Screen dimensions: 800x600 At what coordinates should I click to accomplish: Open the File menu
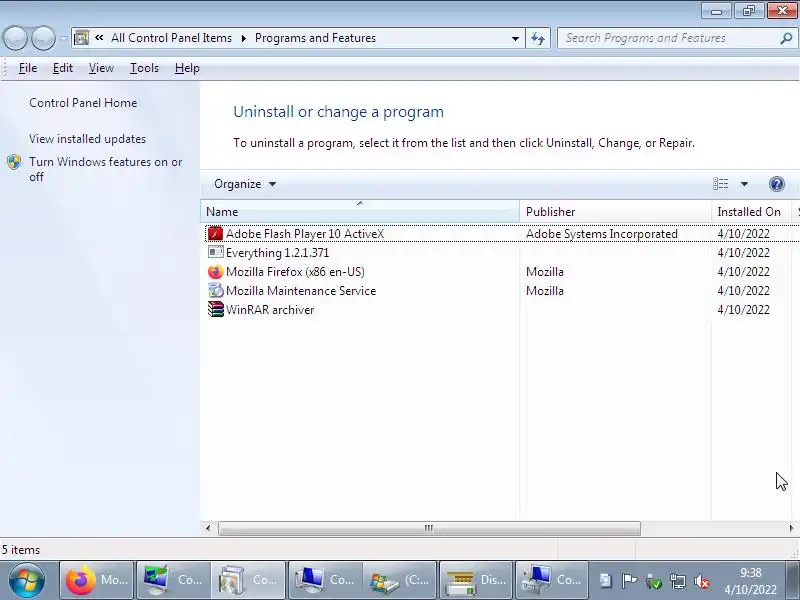[28, 68]
